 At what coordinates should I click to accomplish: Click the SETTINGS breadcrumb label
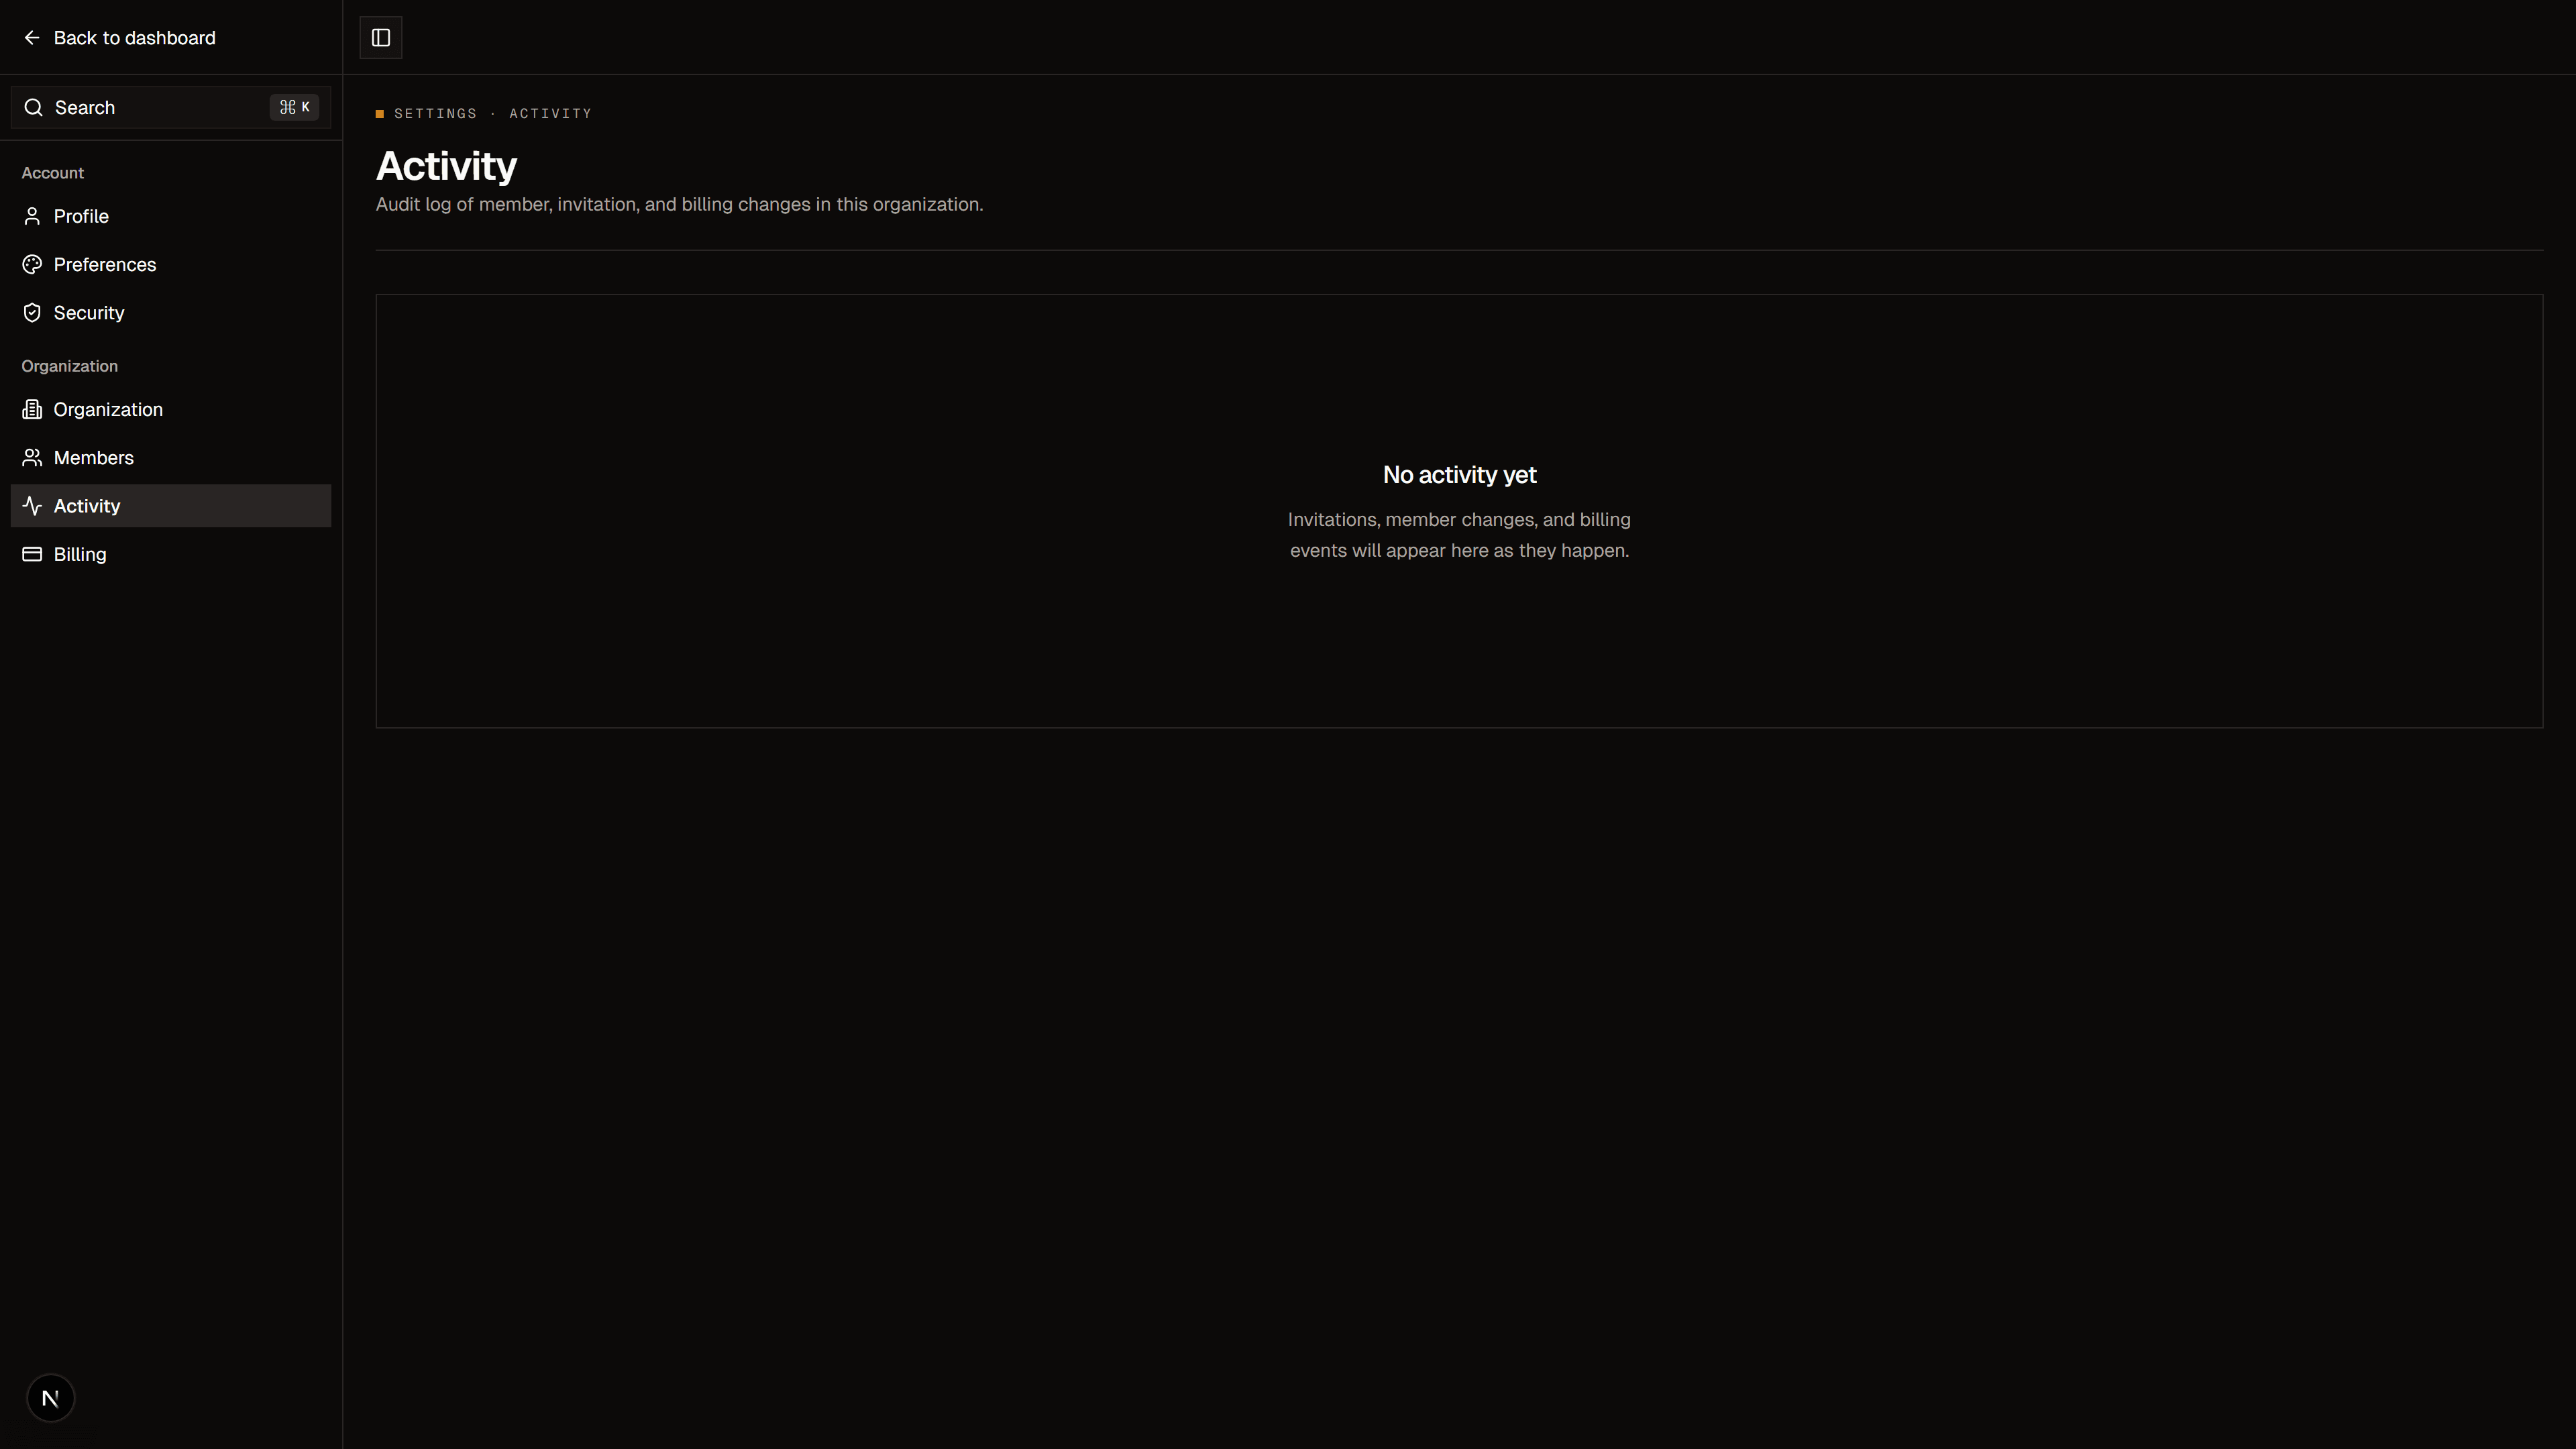tap(436, 114)
